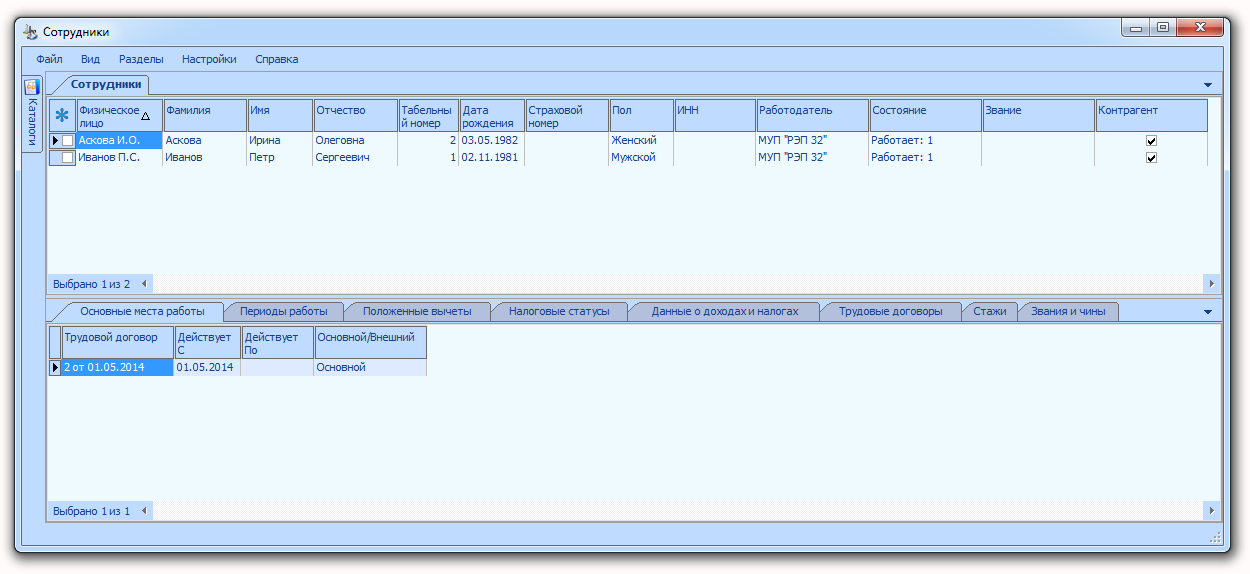1250x574 pixels.
Task: Tick the row checkbox for Аскова И.О.
Action: [x=68, y=141]
